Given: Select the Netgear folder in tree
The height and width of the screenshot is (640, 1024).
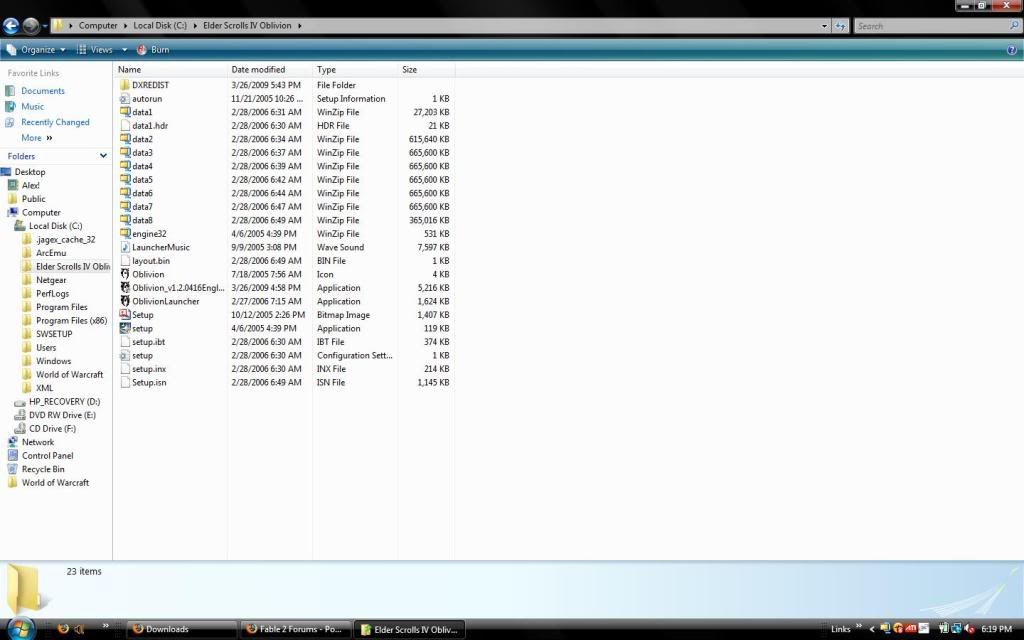Looking at the screenshot, I should (x=51, y=280).
